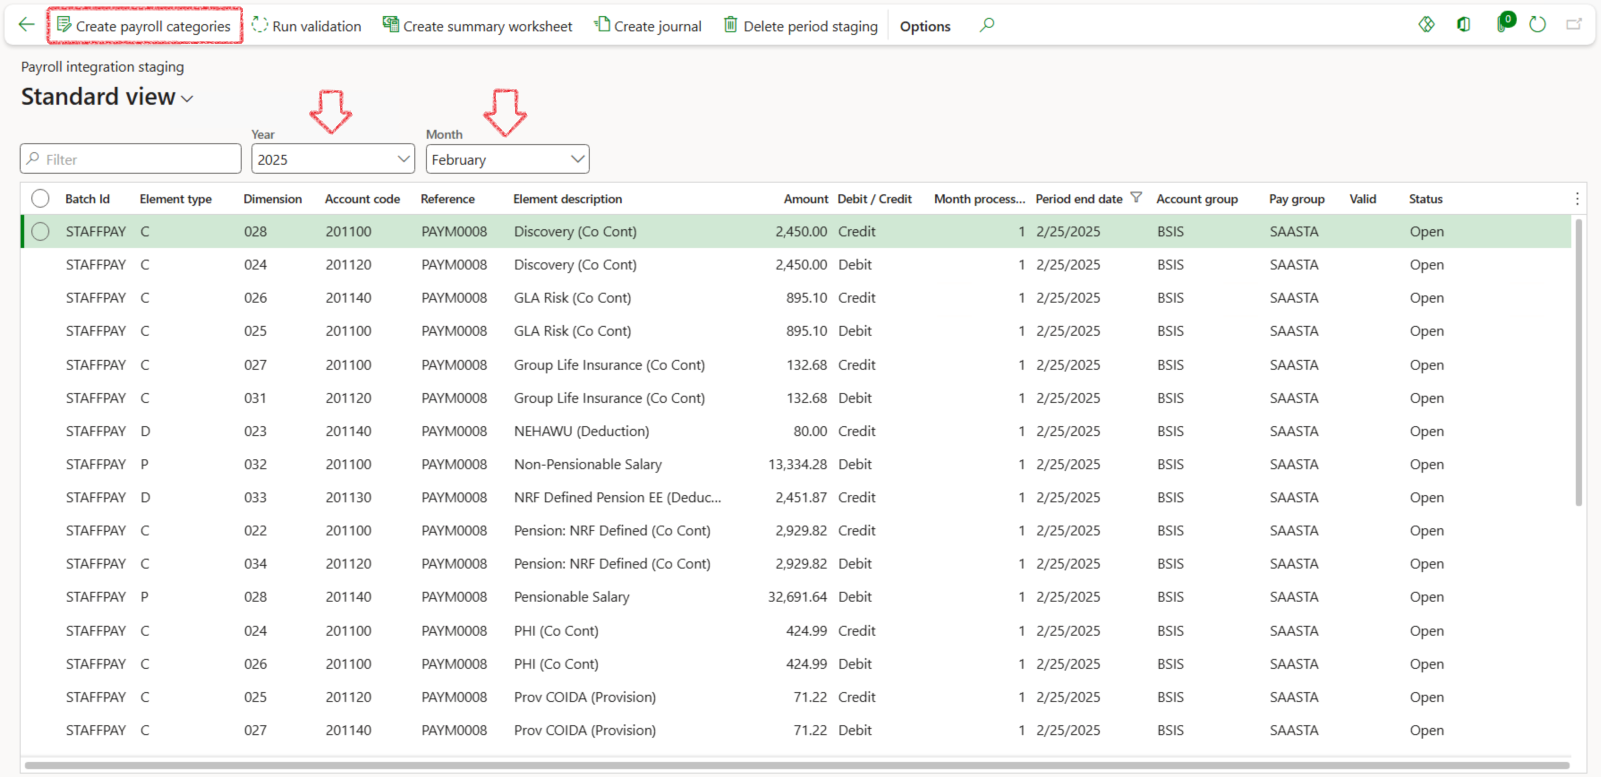1601x777 pixels.
Task: Click dimension 023 cell
Action: [x=256, y=431]
